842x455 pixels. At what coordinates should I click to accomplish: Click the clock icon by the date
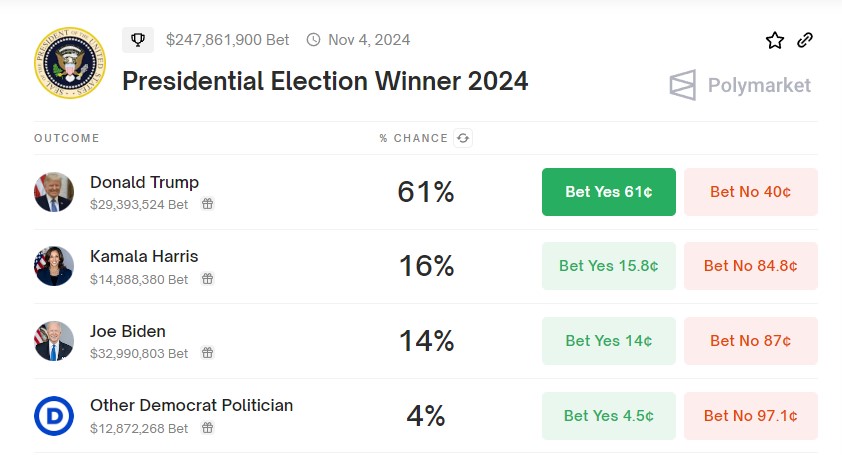tap(313, 40)
